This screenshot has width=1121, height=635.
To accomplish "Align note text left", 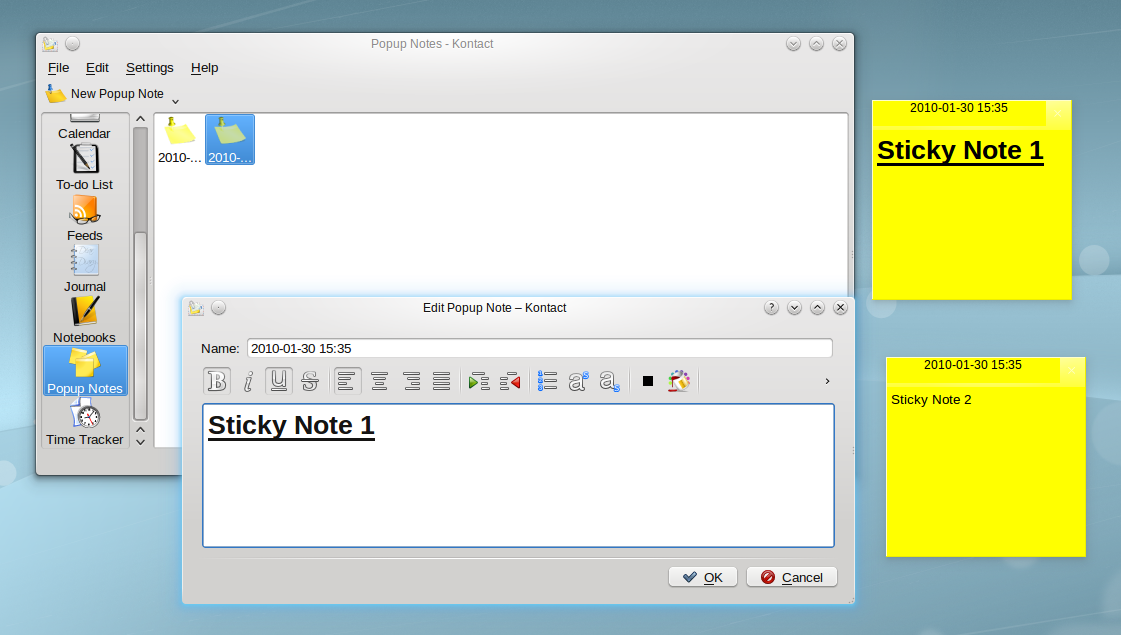I will point(347,381).
